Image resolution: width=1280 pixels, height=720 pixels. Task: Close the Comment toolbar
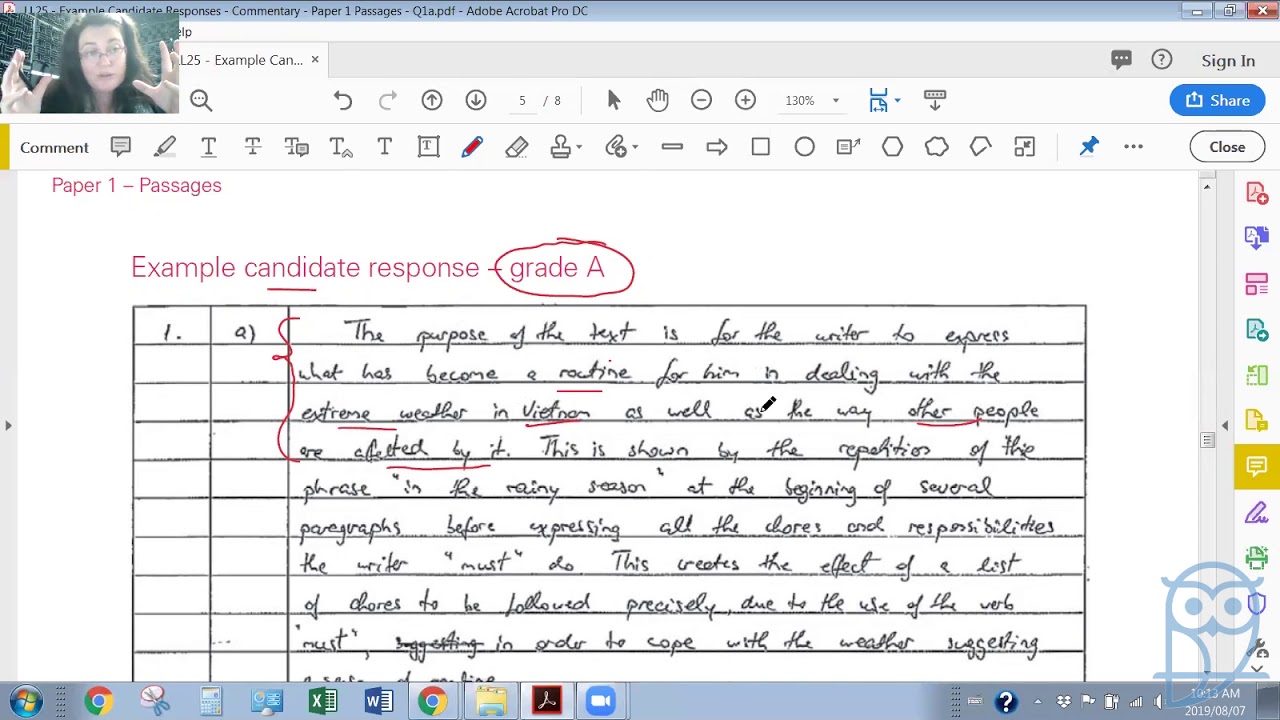point(1227,147)
